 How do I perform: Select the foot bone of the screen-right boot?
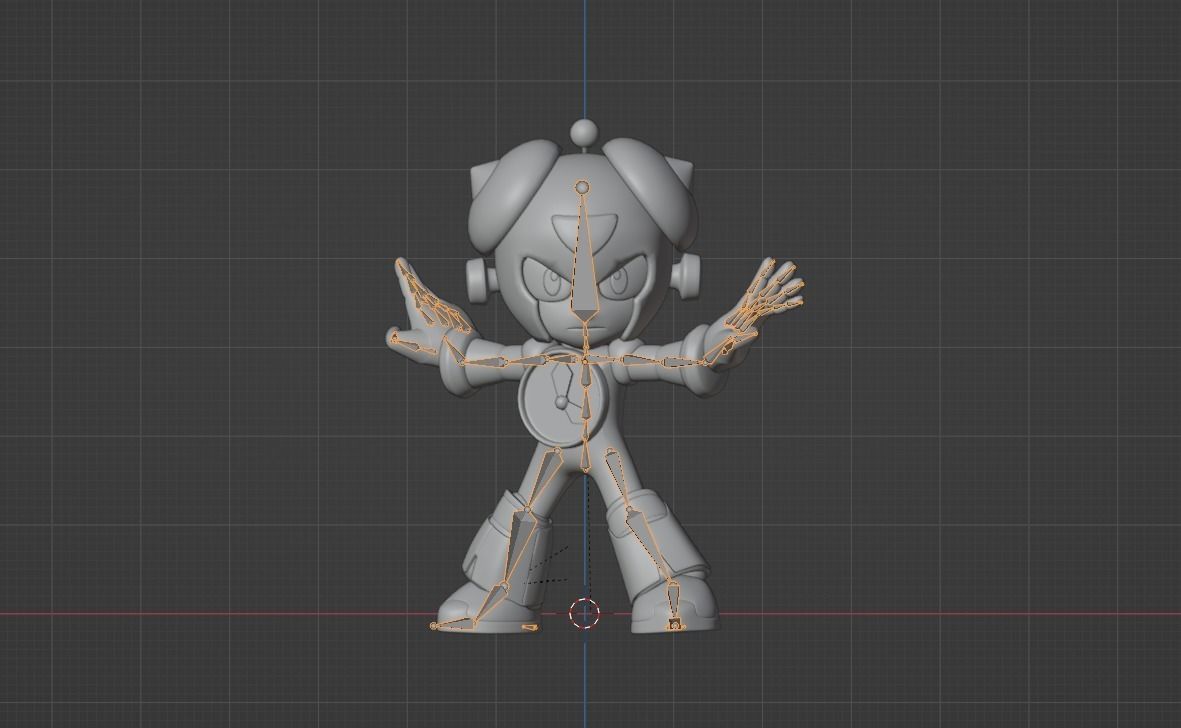pos(673,602)
